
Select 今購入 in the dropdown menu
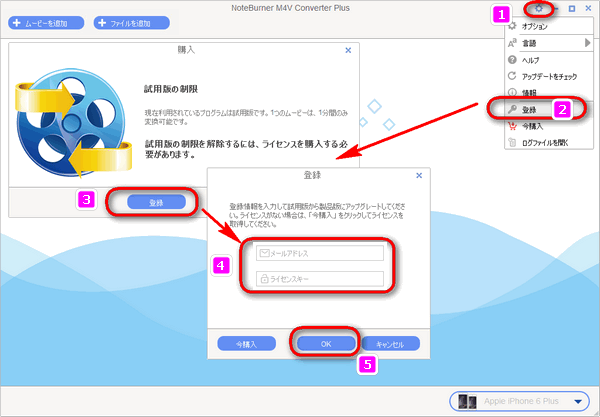tap(549, 126)
